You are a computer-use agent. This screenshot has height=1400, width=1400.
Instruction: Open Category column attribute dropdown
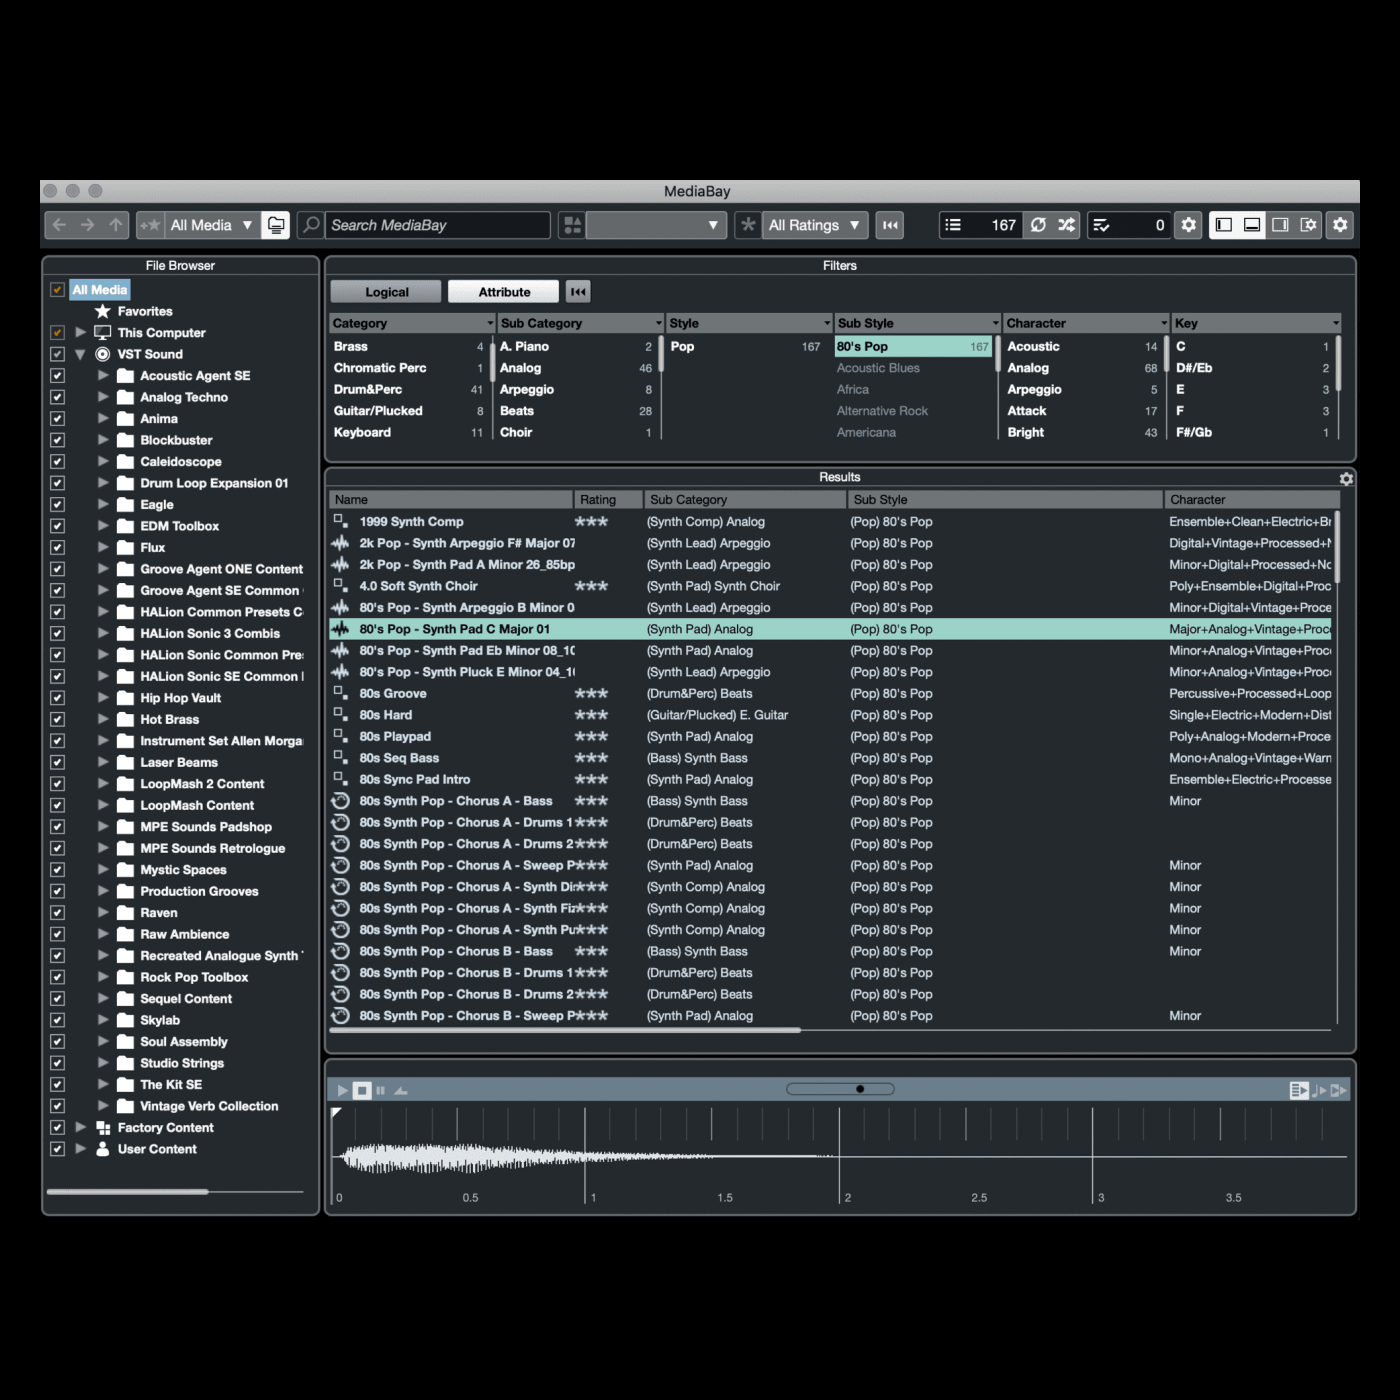(490, 324)
